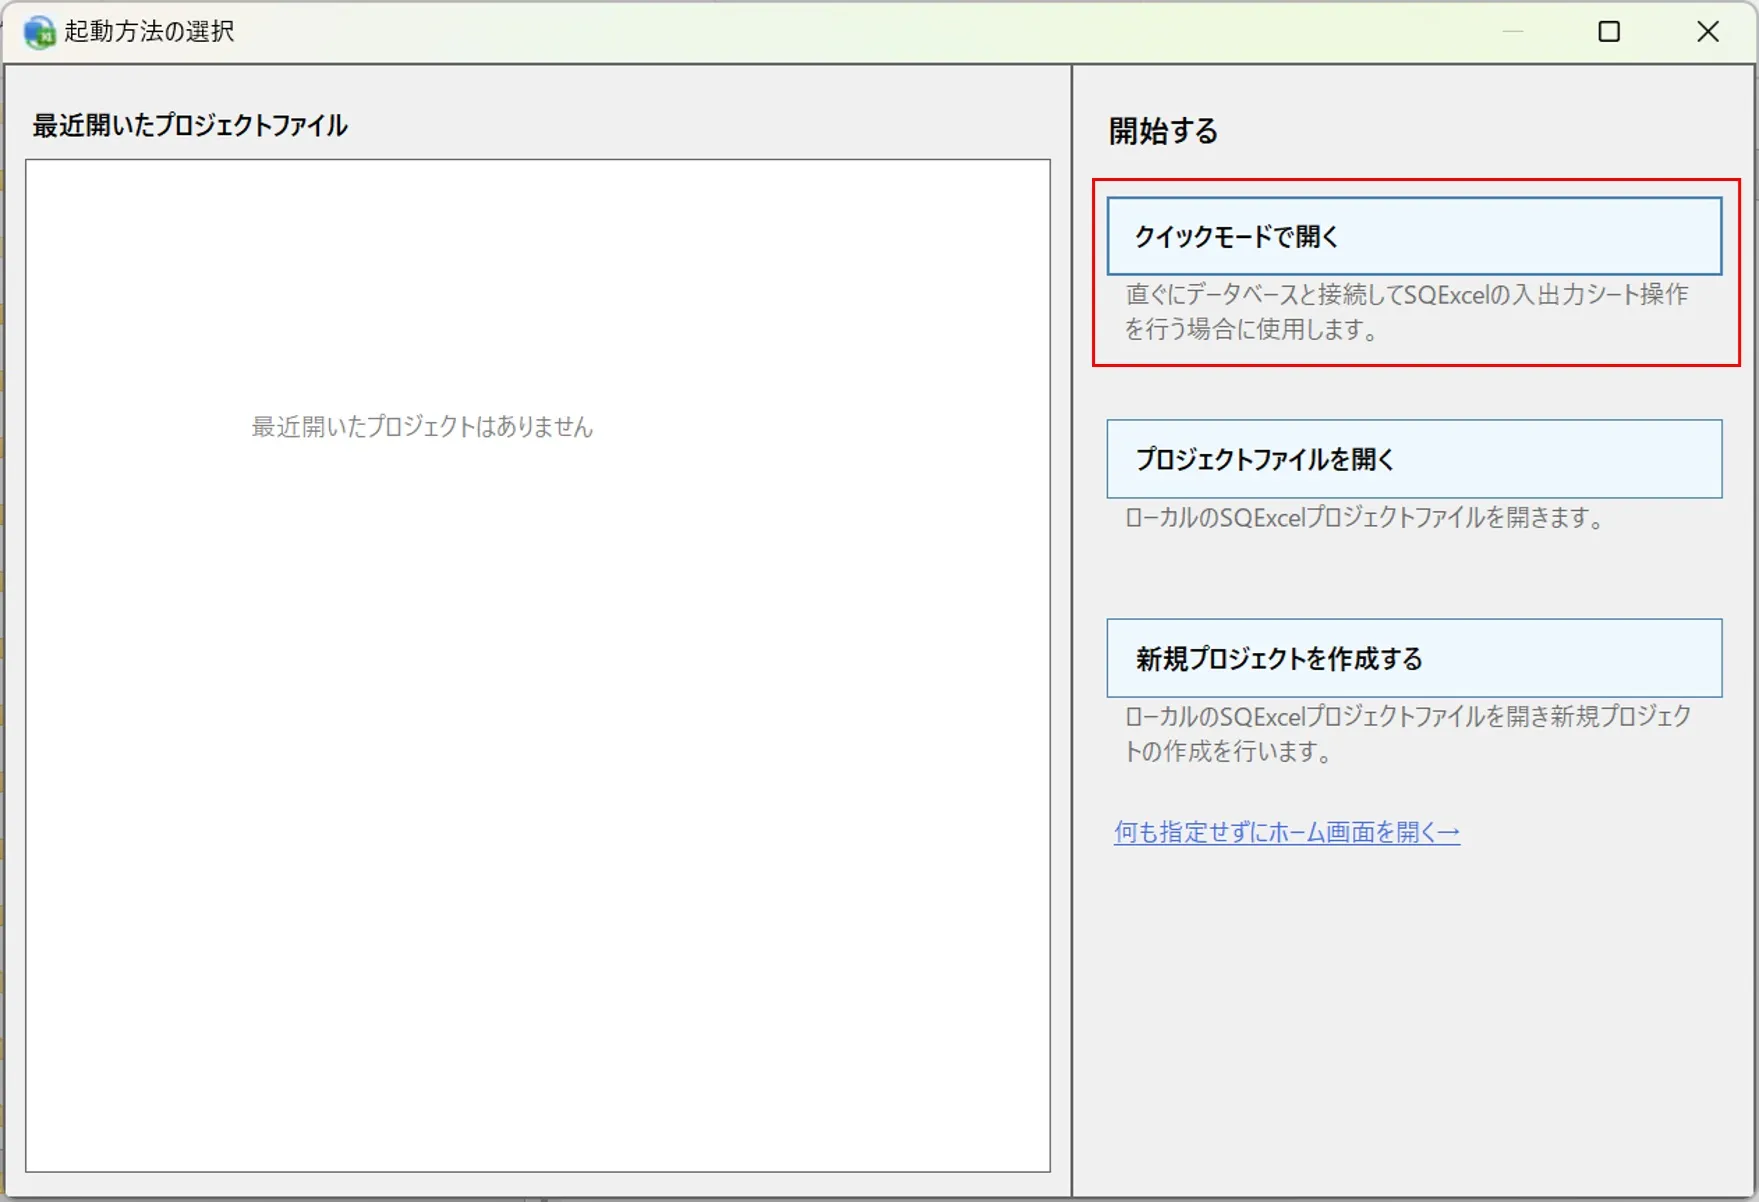The image size is (1759, 1202).
Task: Click 最近開いたプロジェクトはありません message
Action: pyautogui.click(x=422, y=427)
